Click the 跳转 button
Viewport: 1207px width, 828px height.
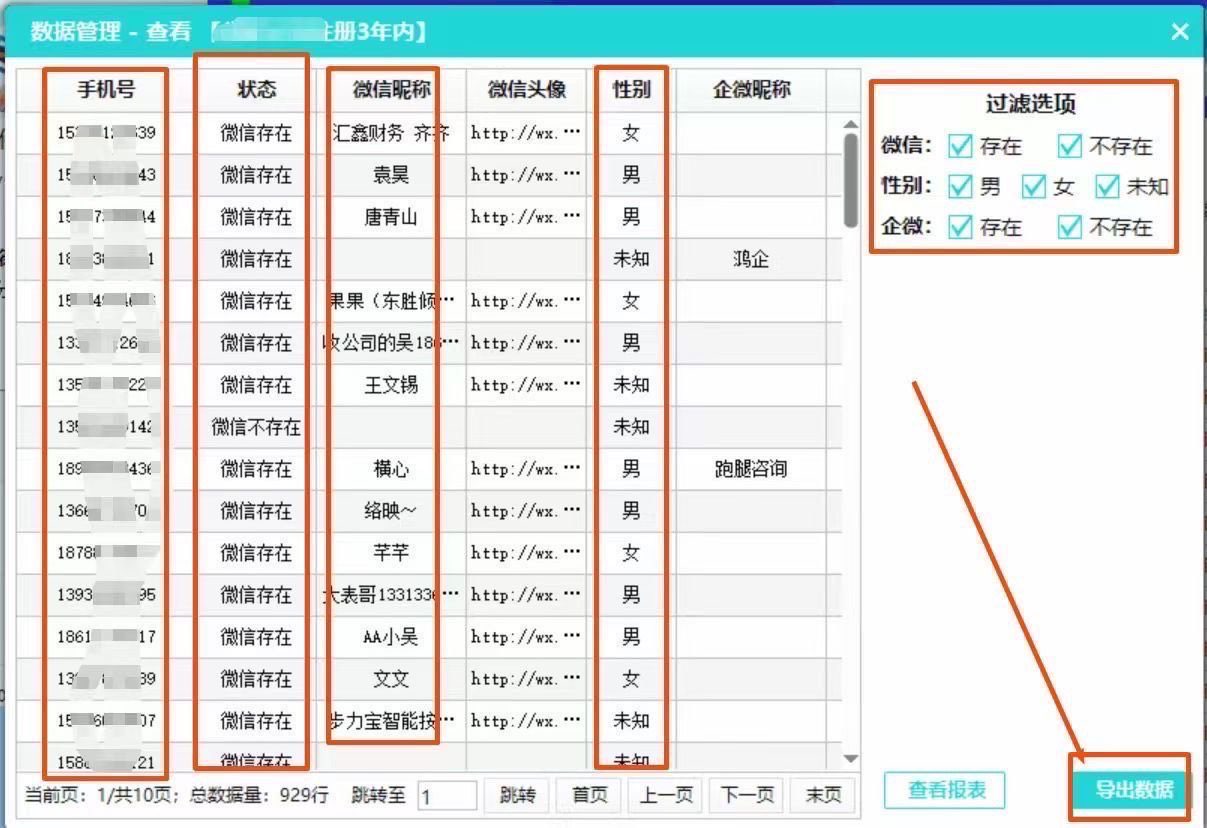[x=516, y=795]
